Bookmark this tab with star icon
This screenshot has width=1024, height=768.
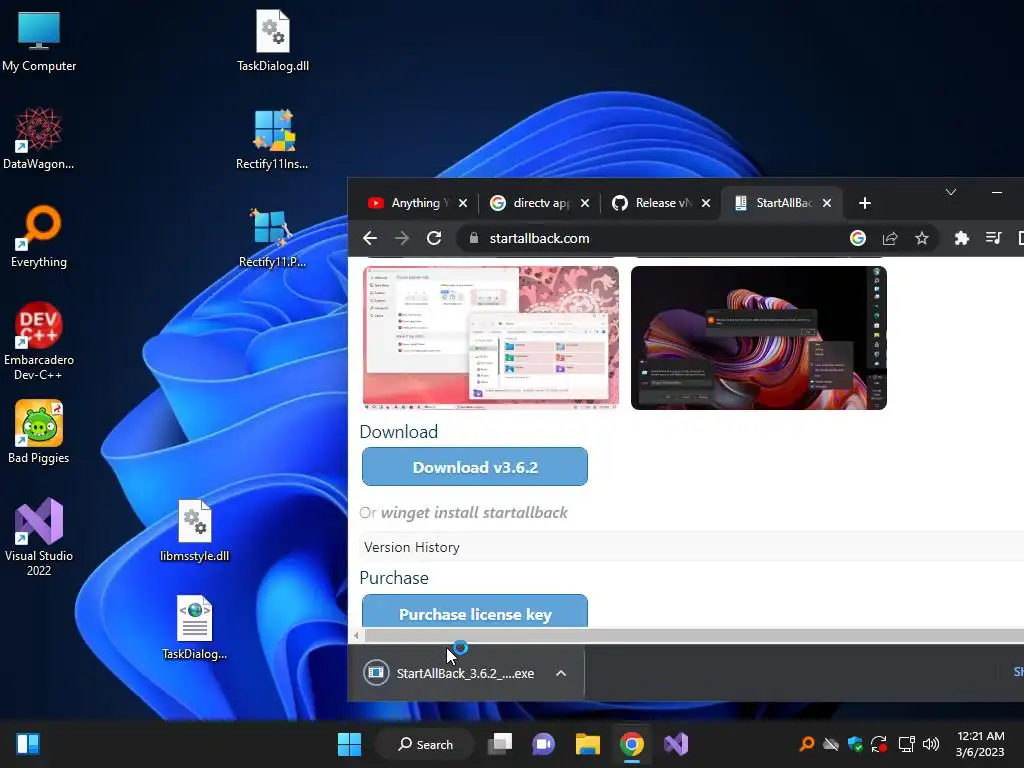[x=921, y=238]
